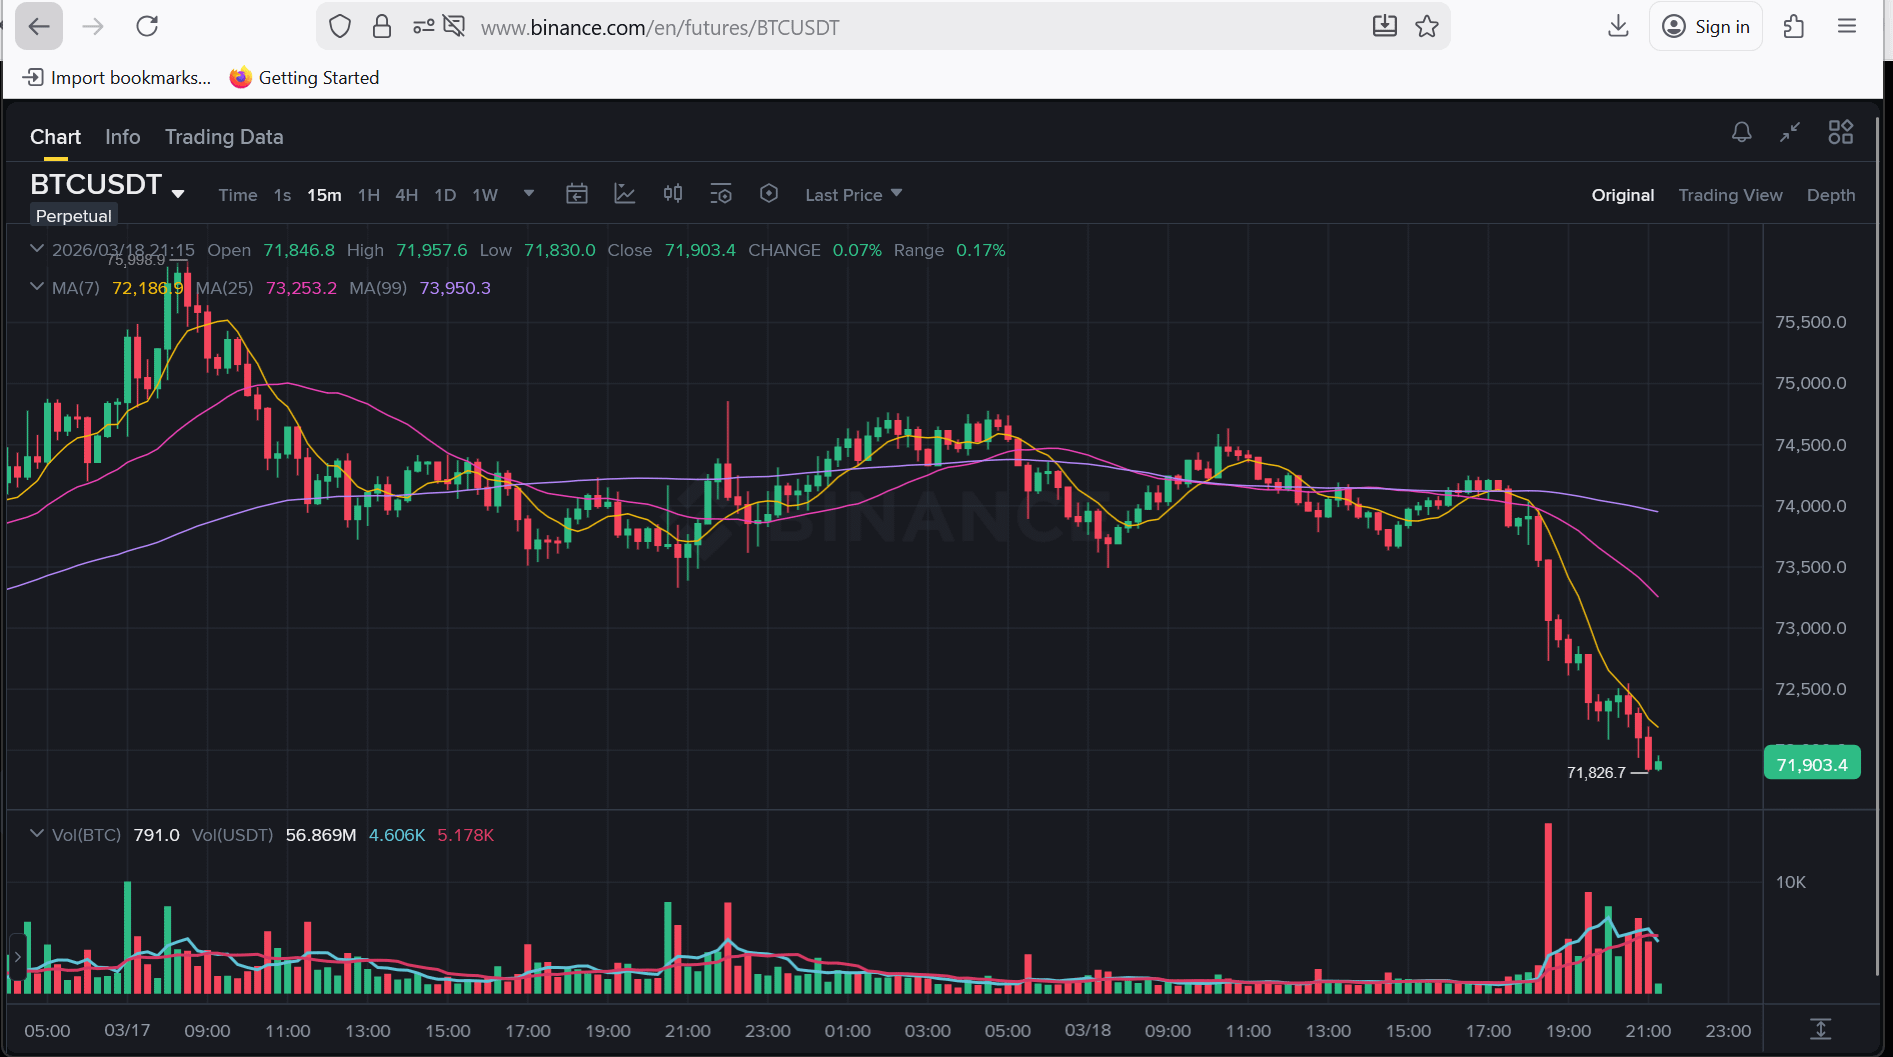1893x1057 pixels.
Task: Select the 1D interval
Action: 445,195
